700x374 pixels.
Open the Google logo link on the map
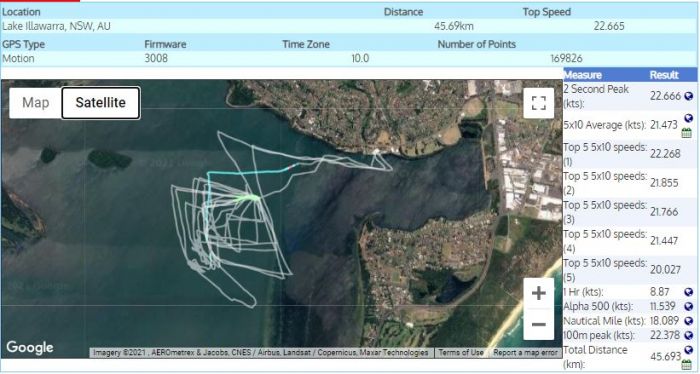(30, 347)
